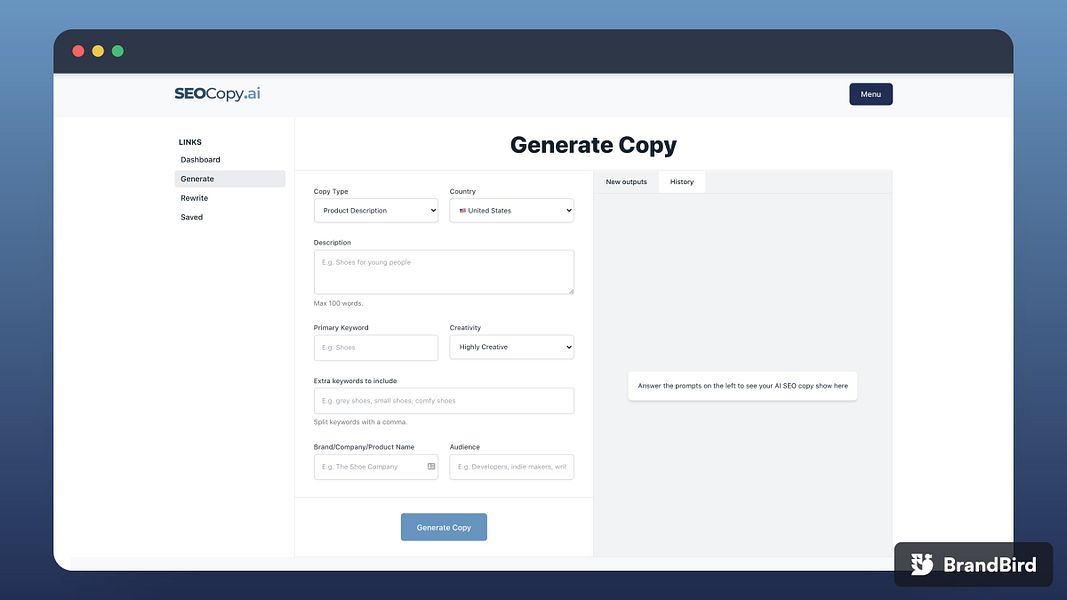This screenshot has height=600, width=1067.
Task: Click the Description textarea resize handle
Action: [x=570, y=291]
